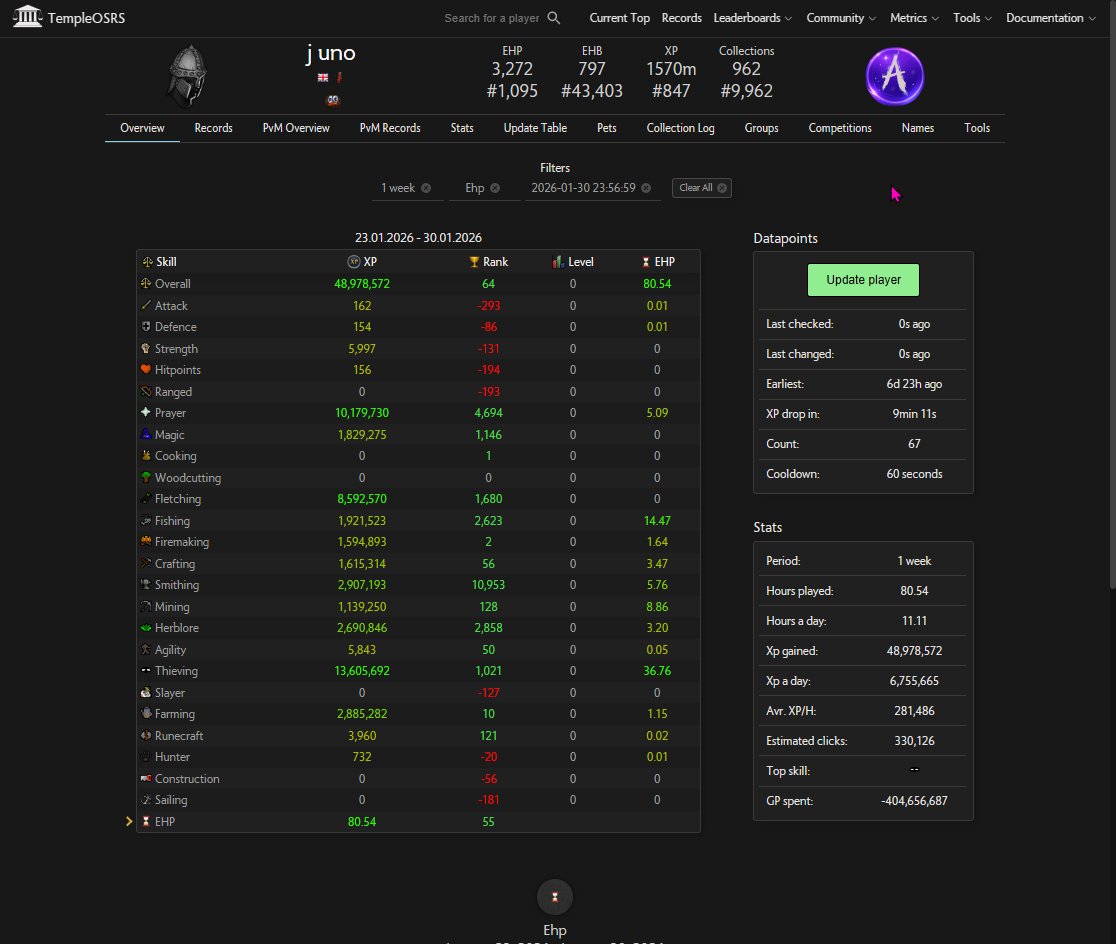Click the Herblore skill icon

[x=146, y=627]
